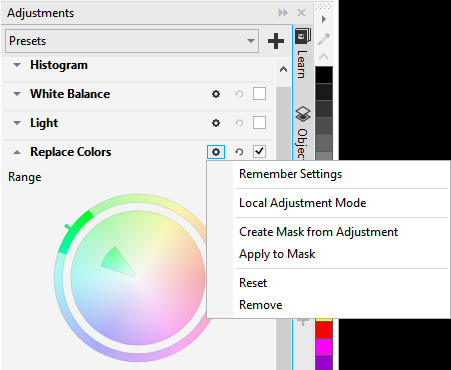The width and height of the screenshot is (451, 370).
Task: Enable the White Balance checkbox
Action: pyautogui.click(x=259, y=94)
